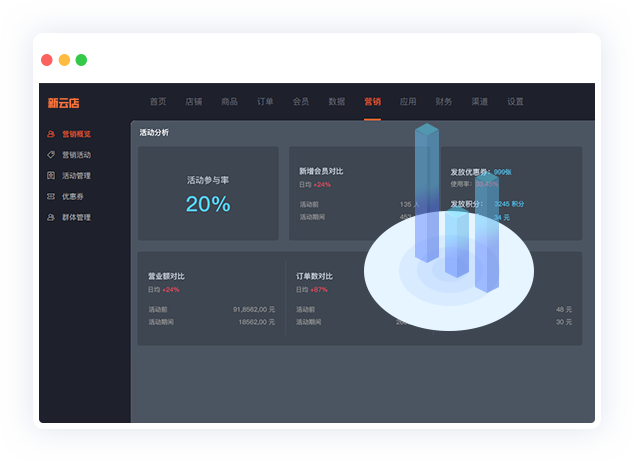Click the 群体管理 group icon

click(51, 218)
